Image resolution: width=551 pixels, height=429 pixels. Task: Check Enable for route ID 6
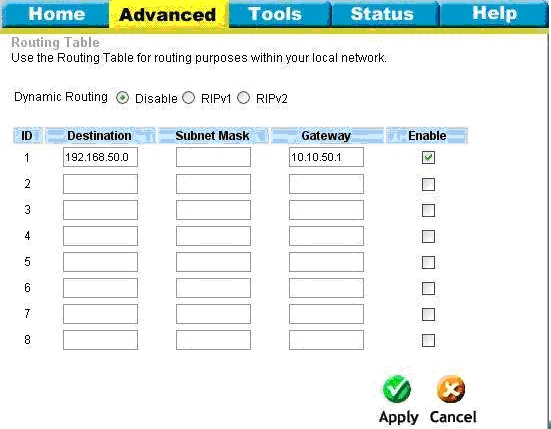coord(428,288)
